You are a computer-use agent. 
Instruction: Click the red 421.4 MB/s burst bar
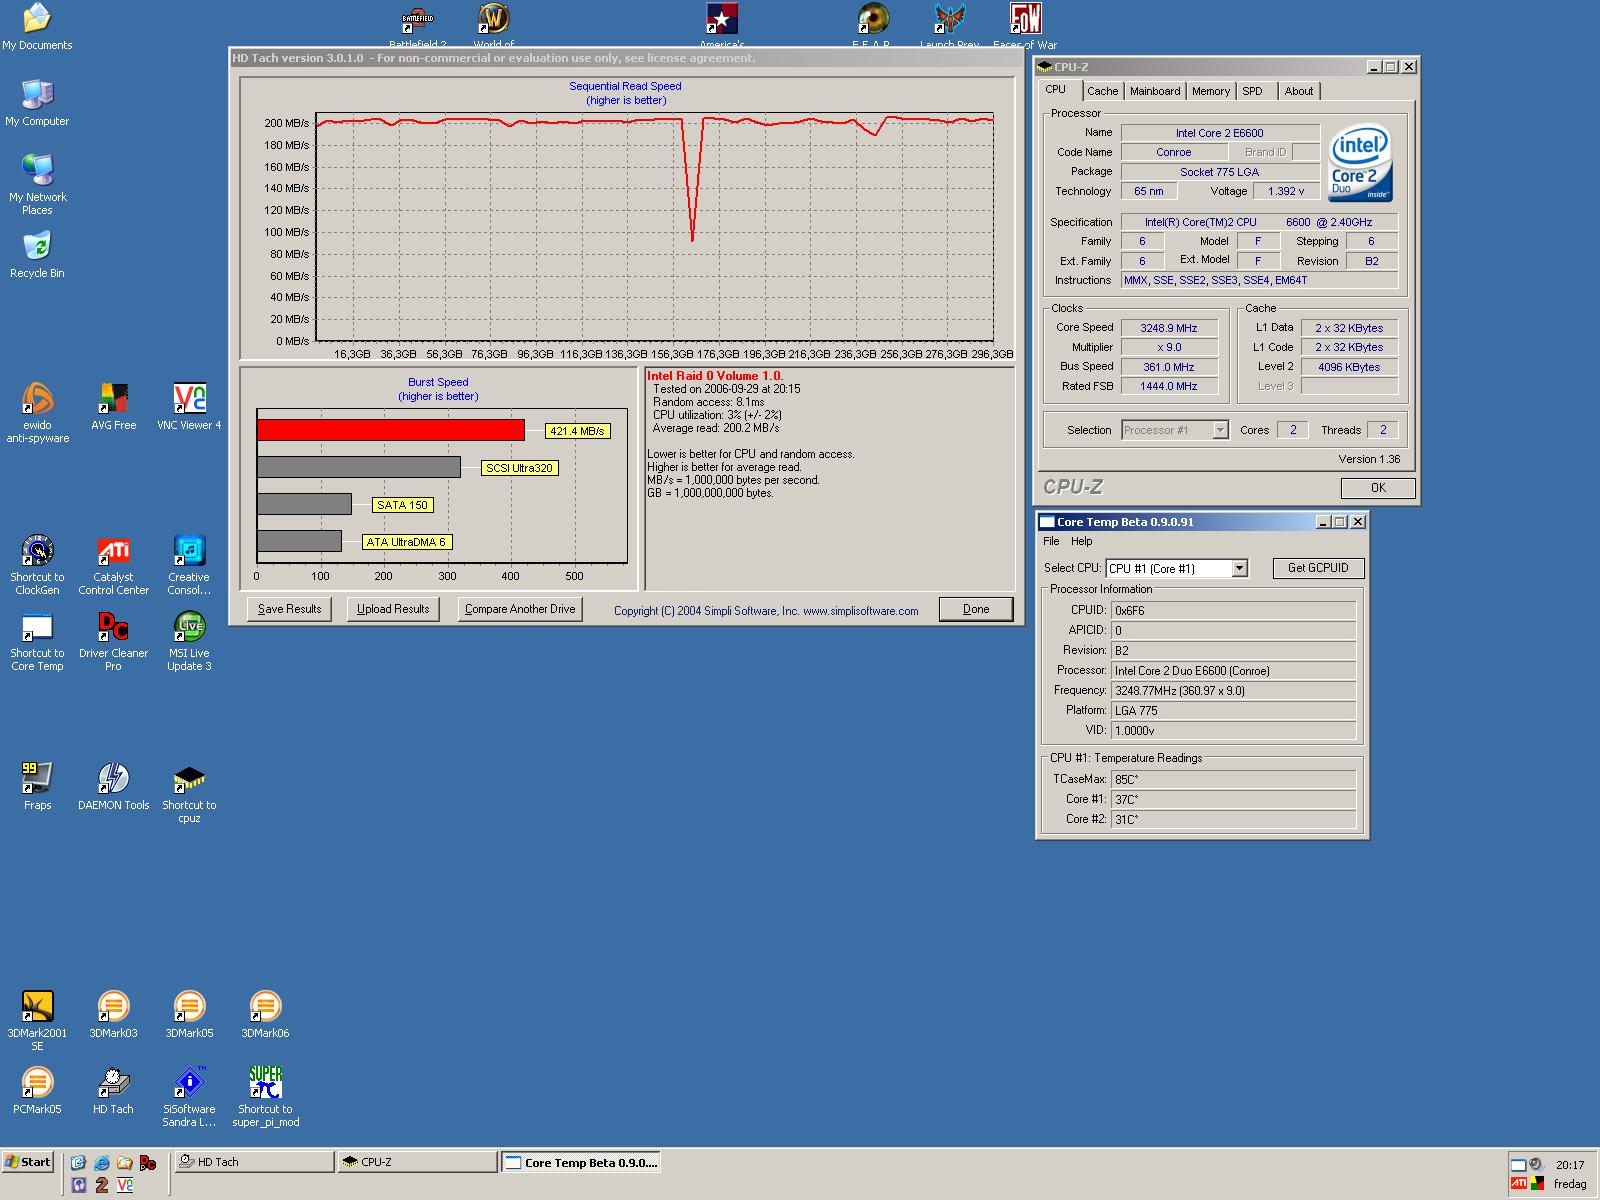[390, 430]
